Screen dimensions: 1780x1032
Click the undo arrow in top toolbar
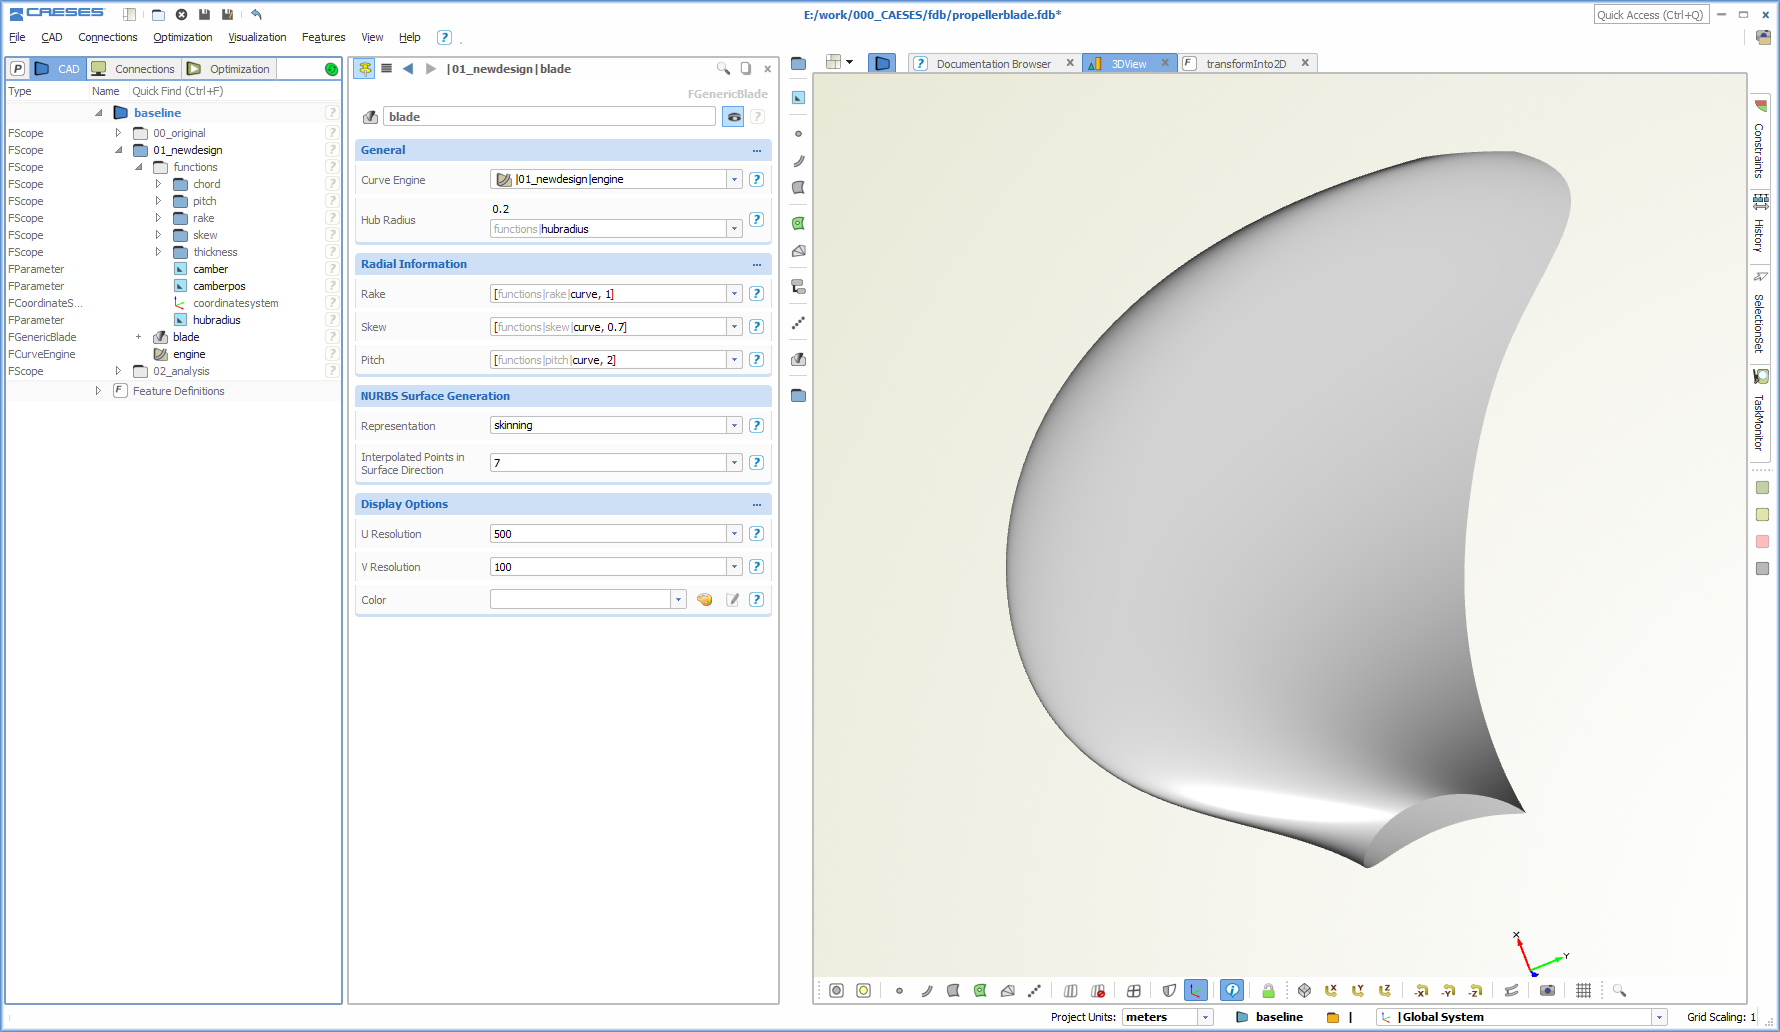point(256,14)
